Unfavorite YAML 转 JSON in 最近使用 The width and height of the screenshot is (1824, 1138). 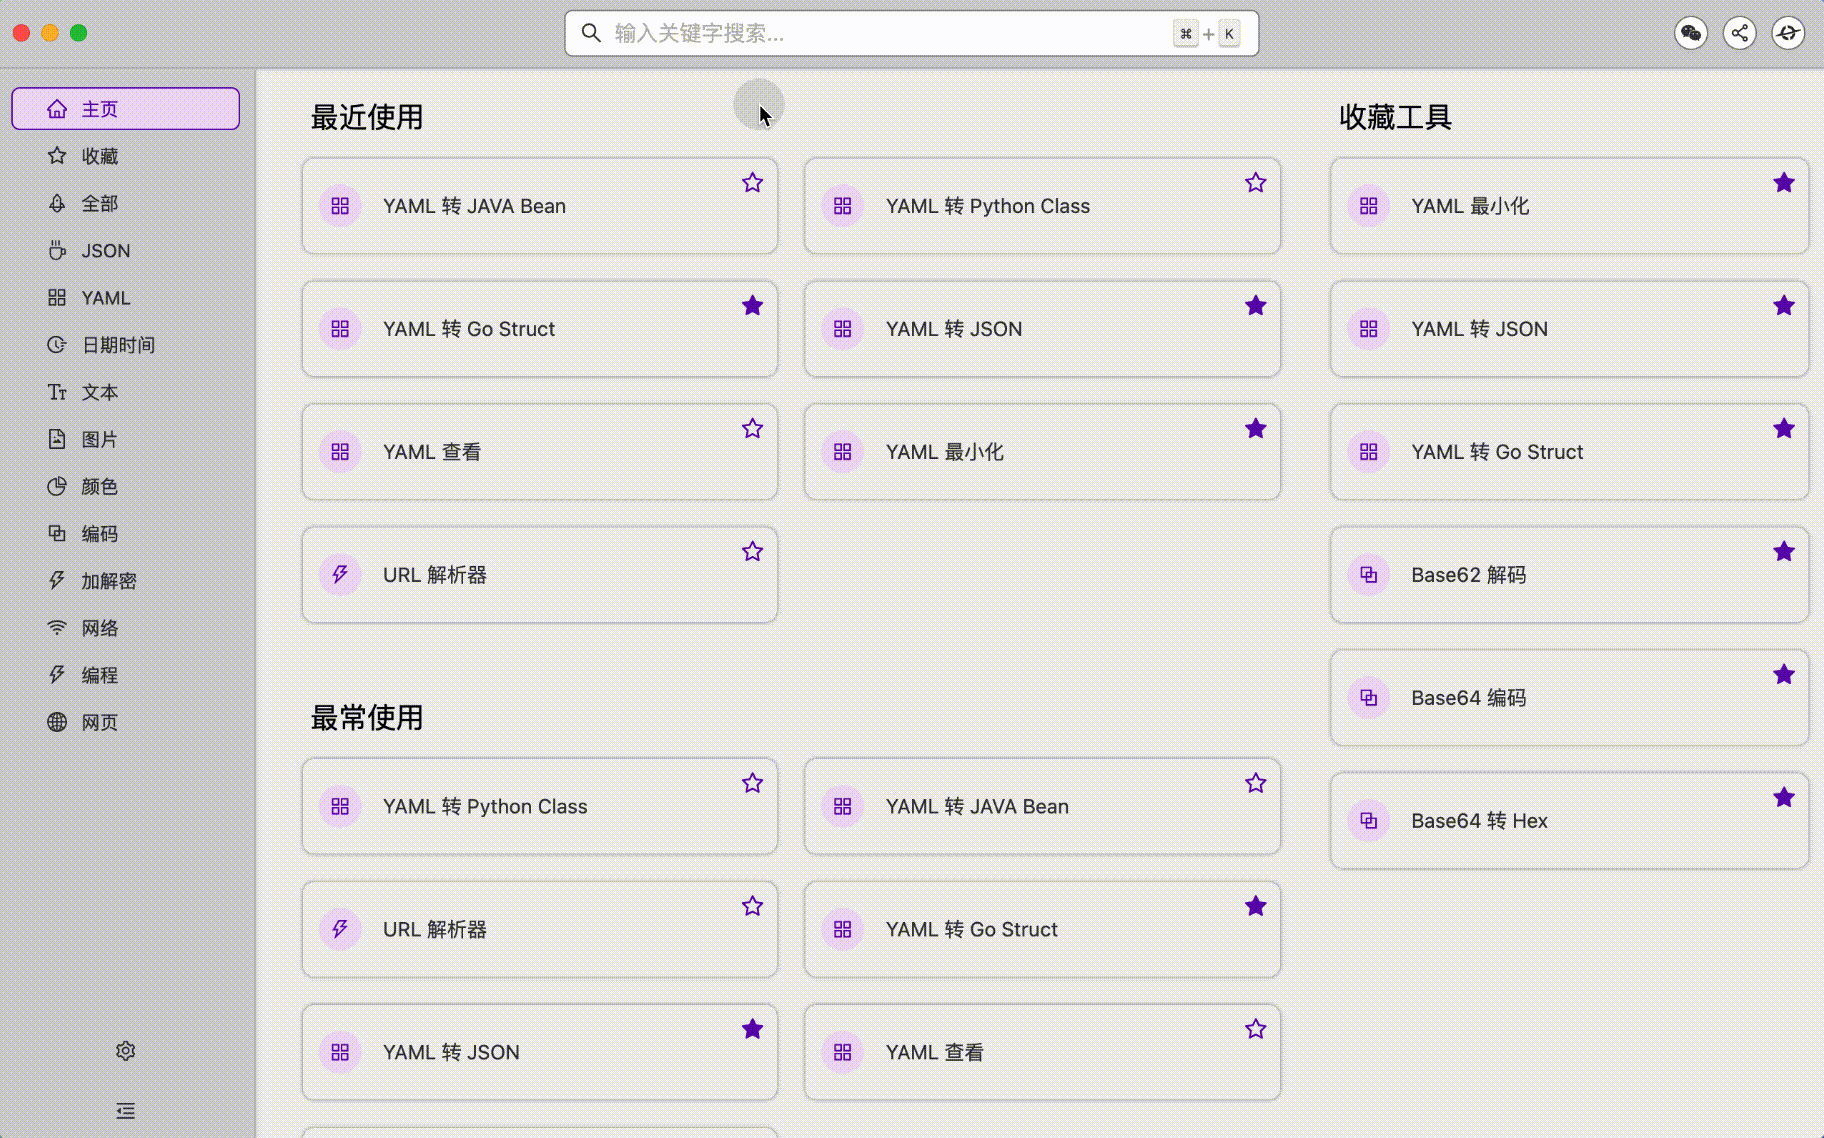tap(1256, 306)
